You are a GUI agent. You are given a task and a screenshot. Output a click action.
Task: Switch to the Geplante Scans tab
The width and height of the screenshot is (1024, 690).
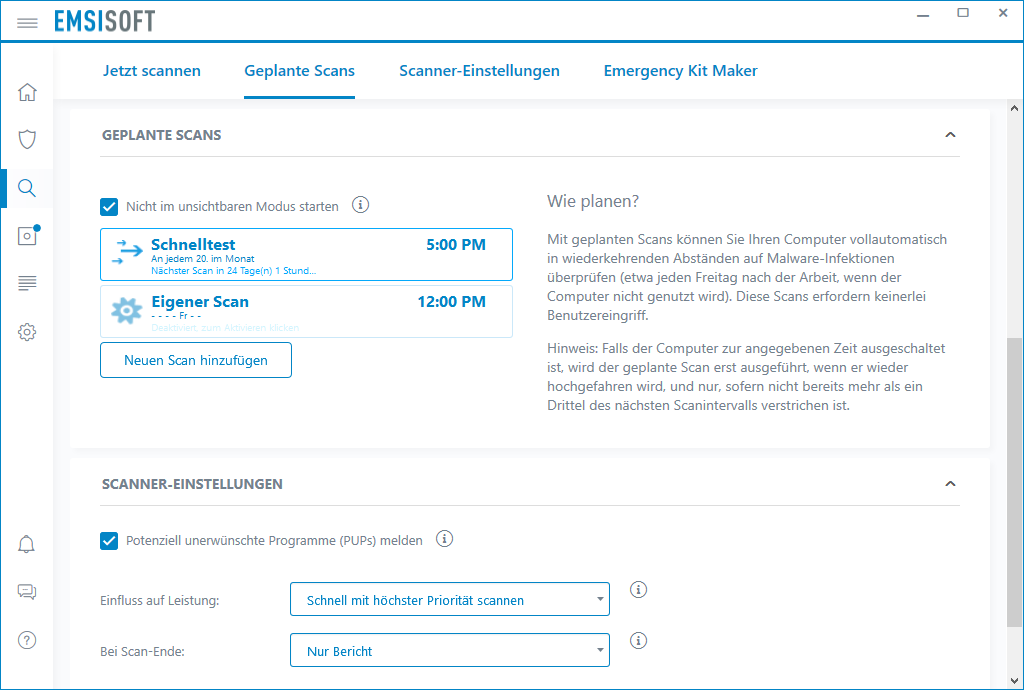(x=300, y=71)
